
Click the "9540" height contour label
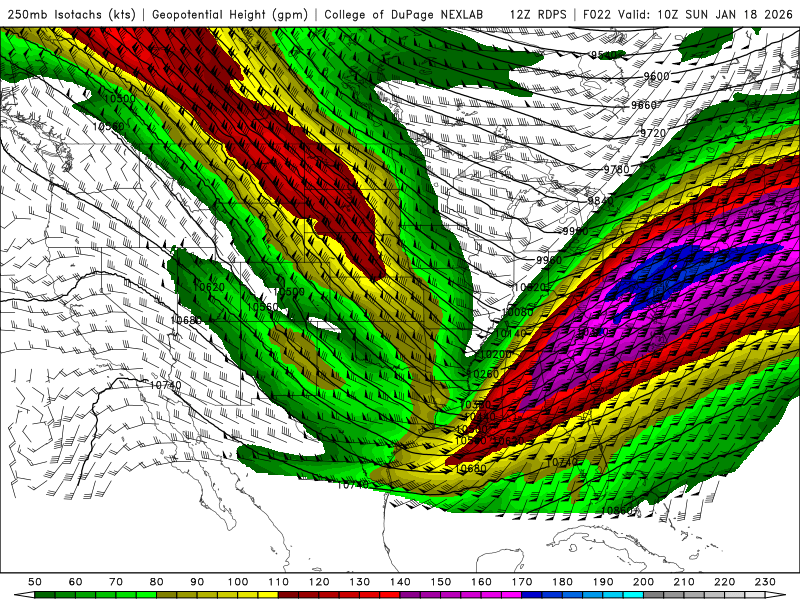coord(603,55)
